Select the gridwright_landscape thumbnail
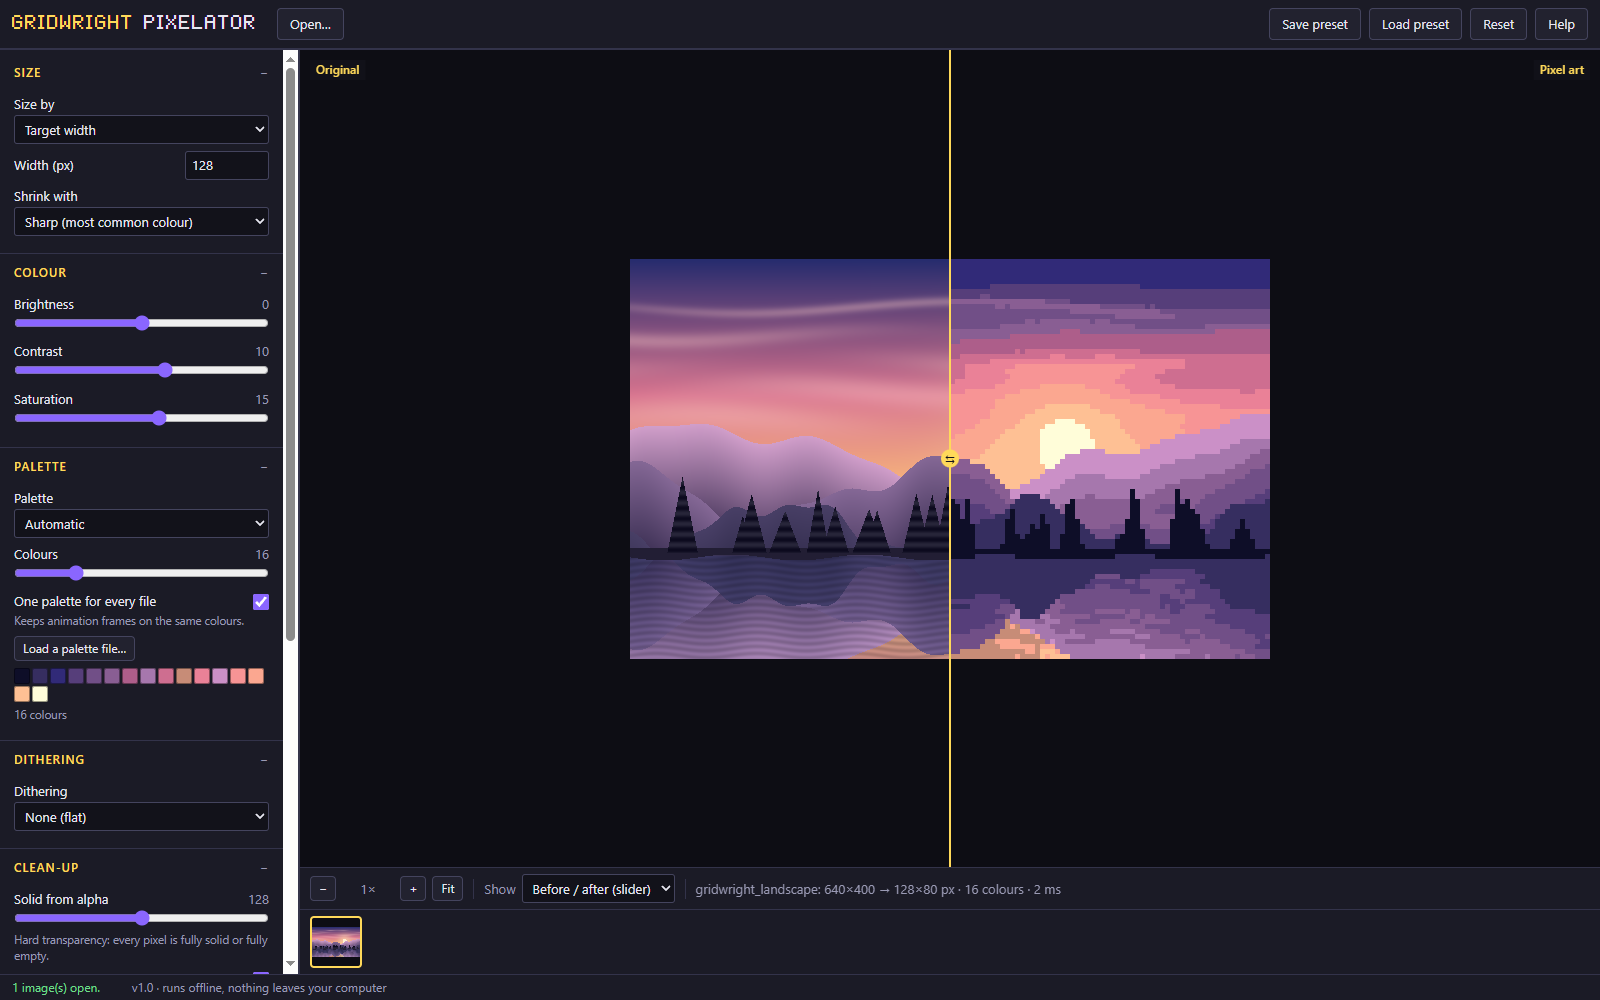This screenshot has width=1600, height=1000. click(x=336, y=942)
